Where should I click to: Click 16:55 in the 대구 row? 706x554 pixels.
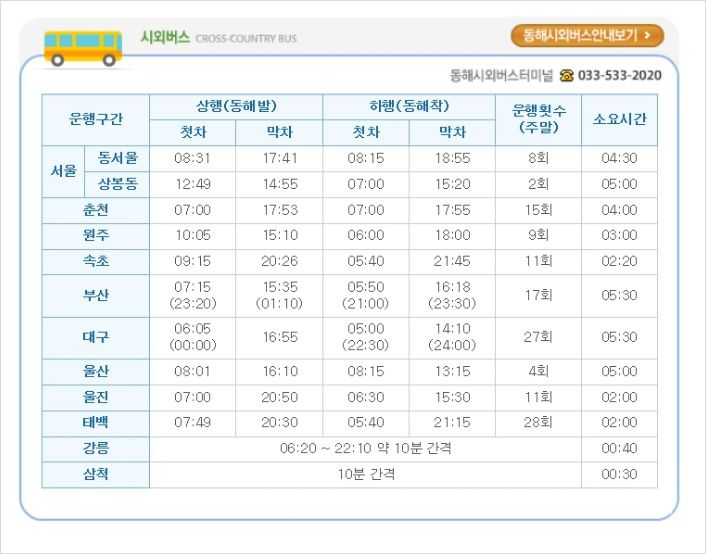tap(280, 337)
